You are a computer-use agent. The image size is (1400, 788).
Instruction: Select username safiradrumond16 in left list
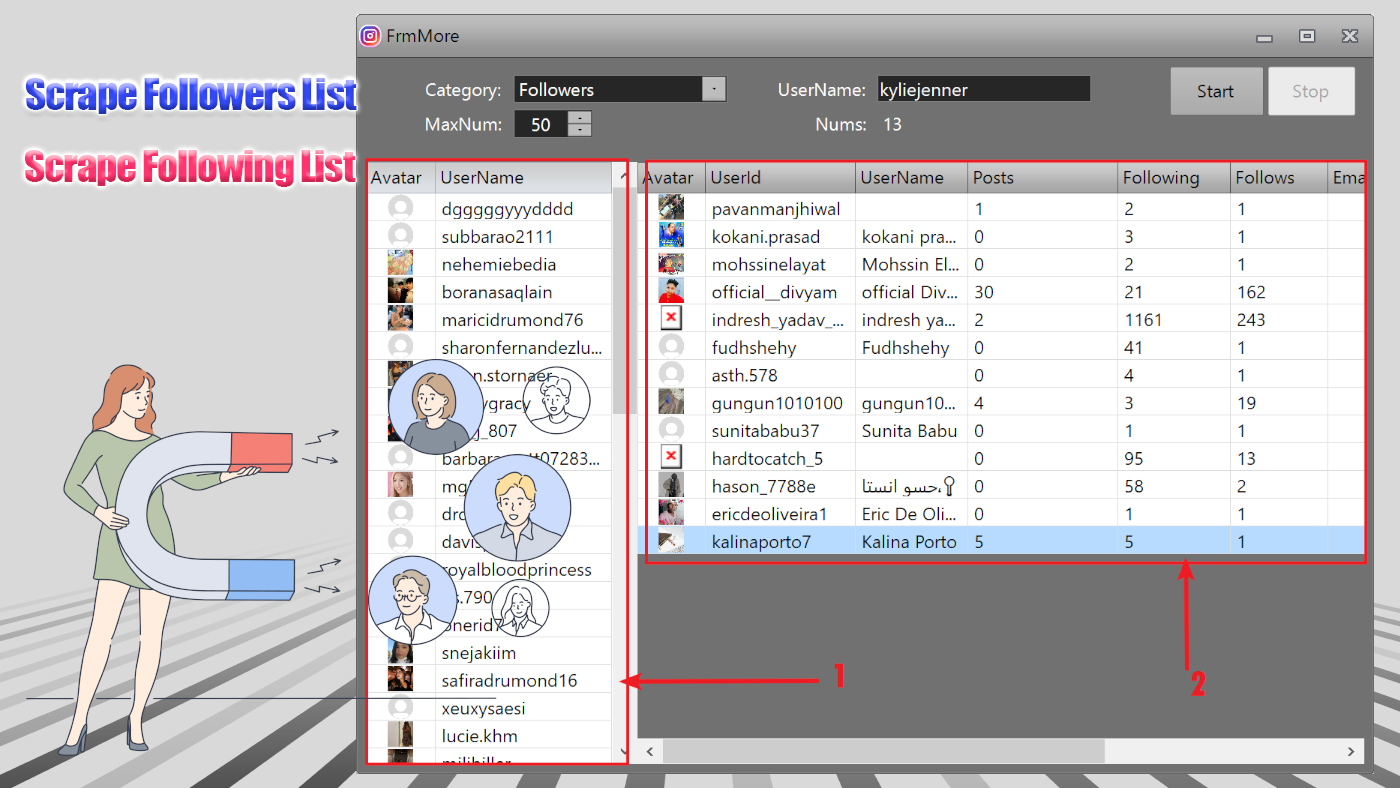click(x=509, y=681)
